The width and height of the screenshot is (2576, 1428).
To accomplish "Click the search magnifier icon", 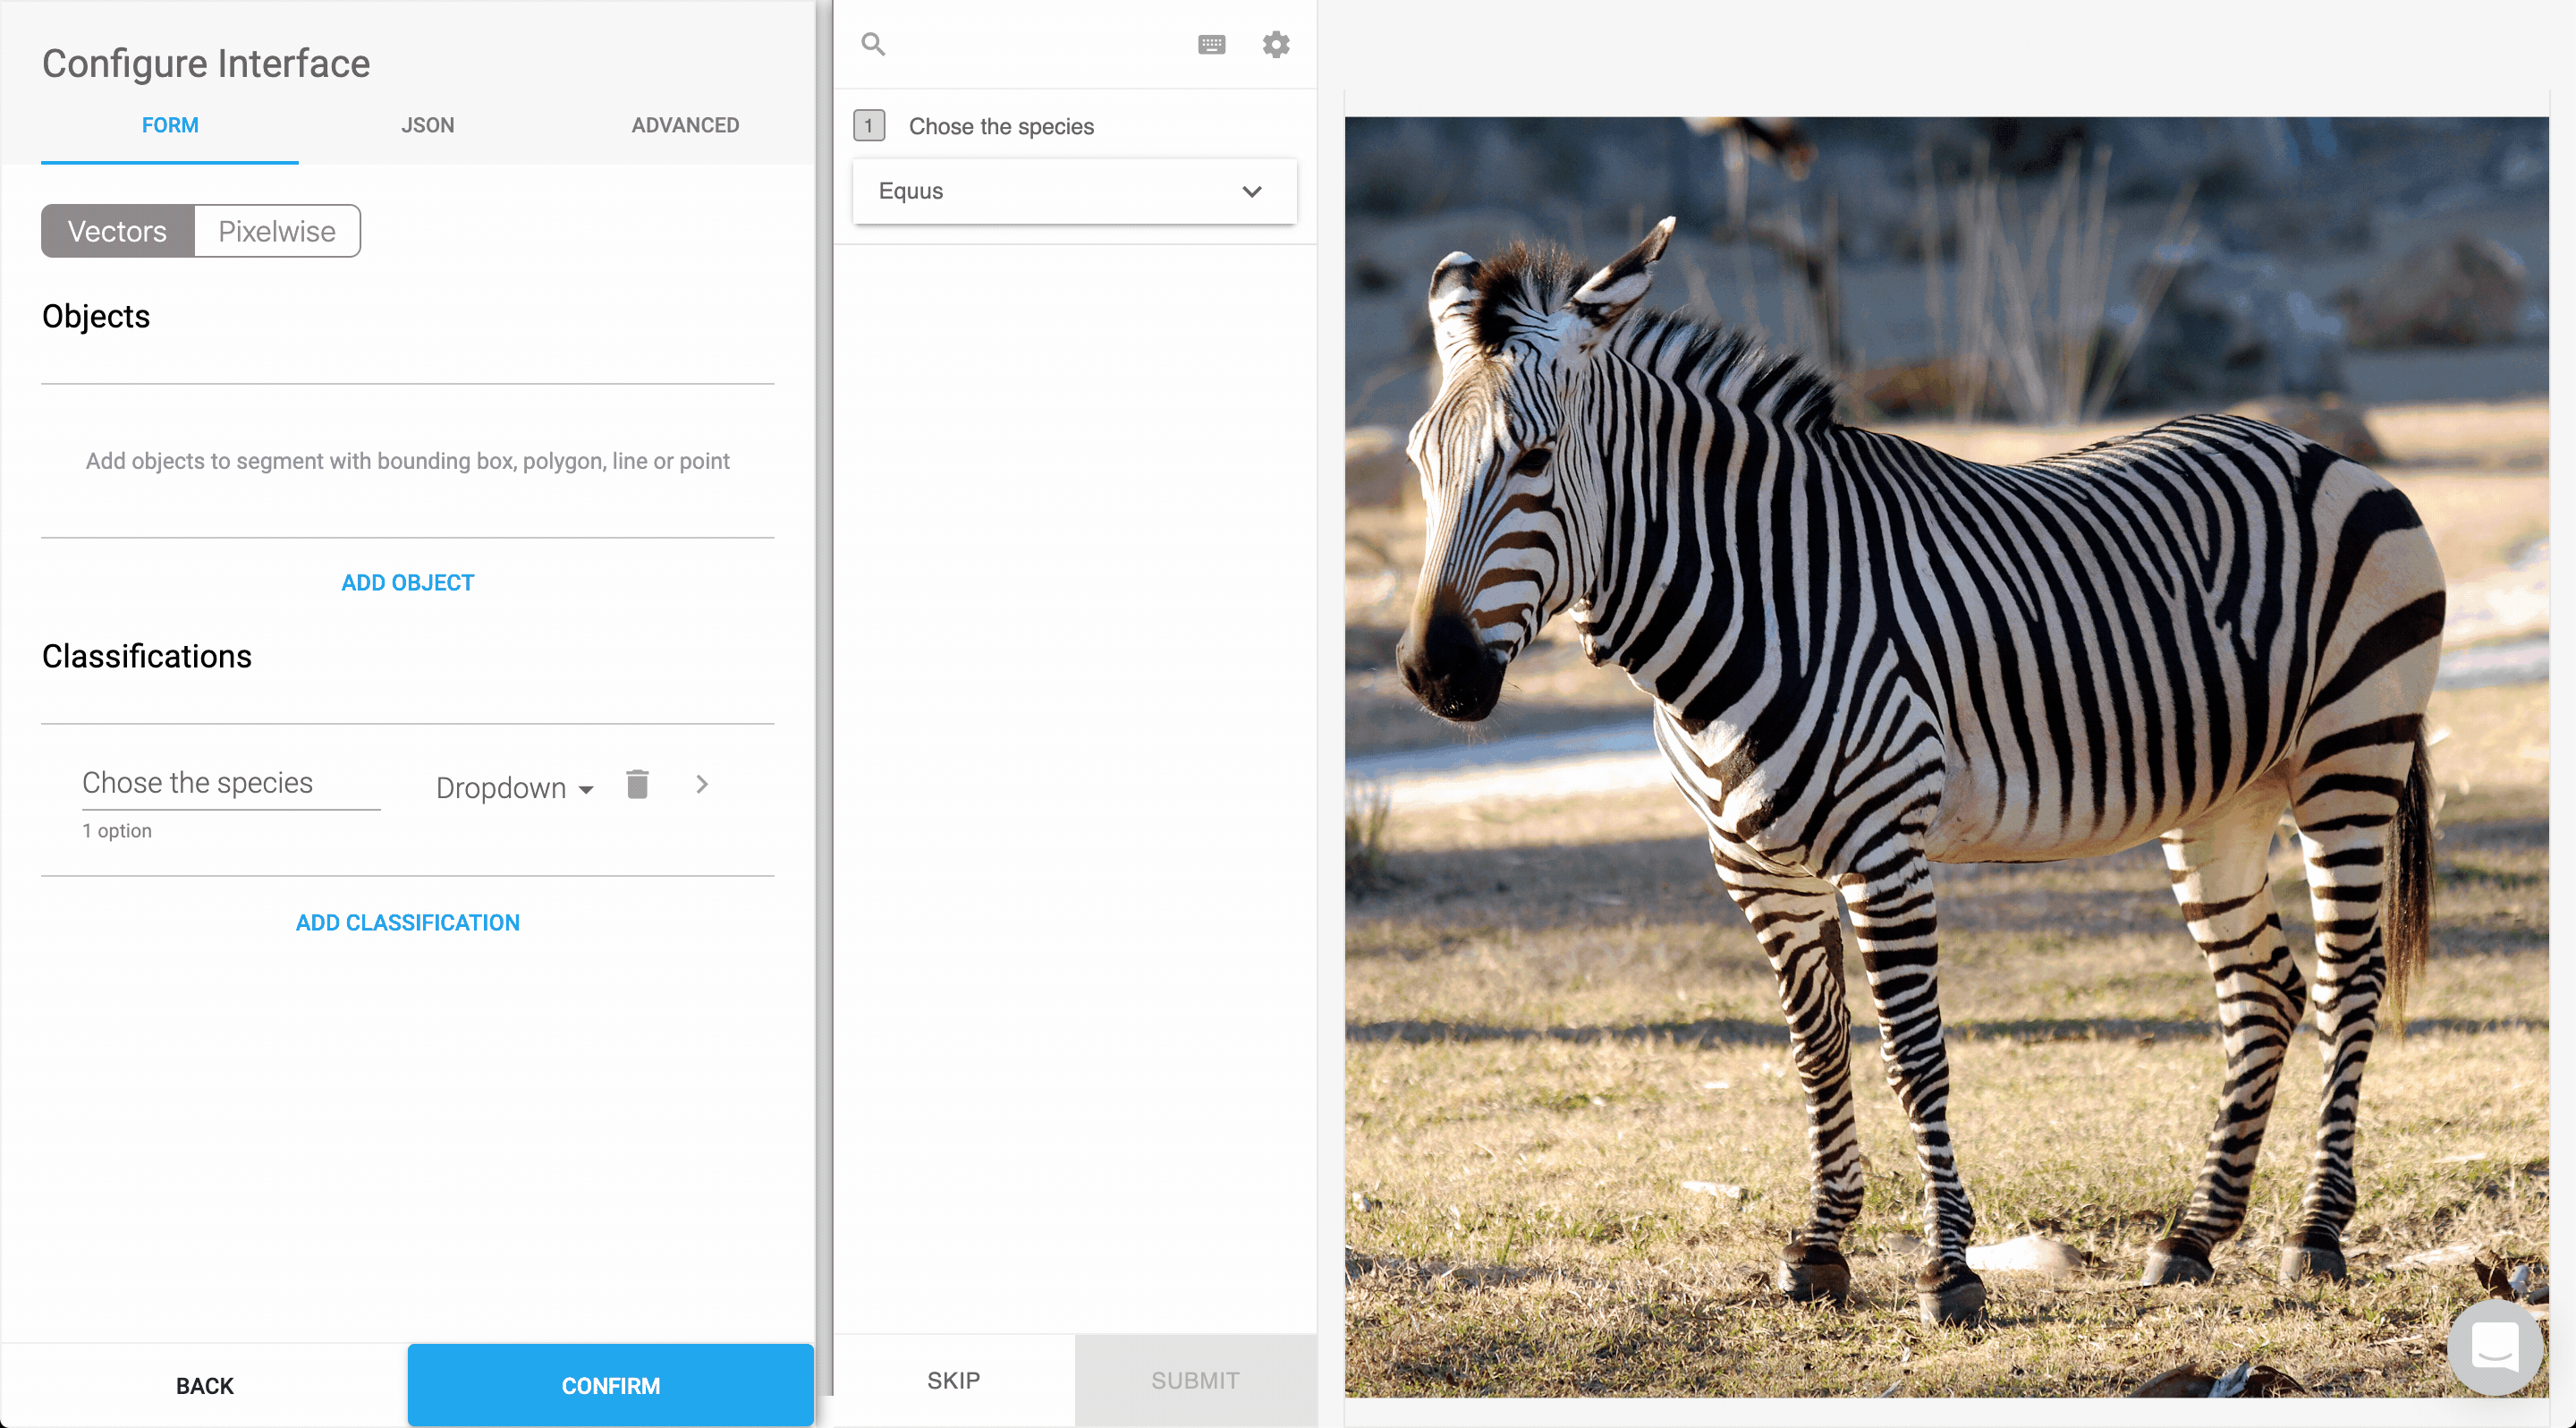I will coord(873,44).
